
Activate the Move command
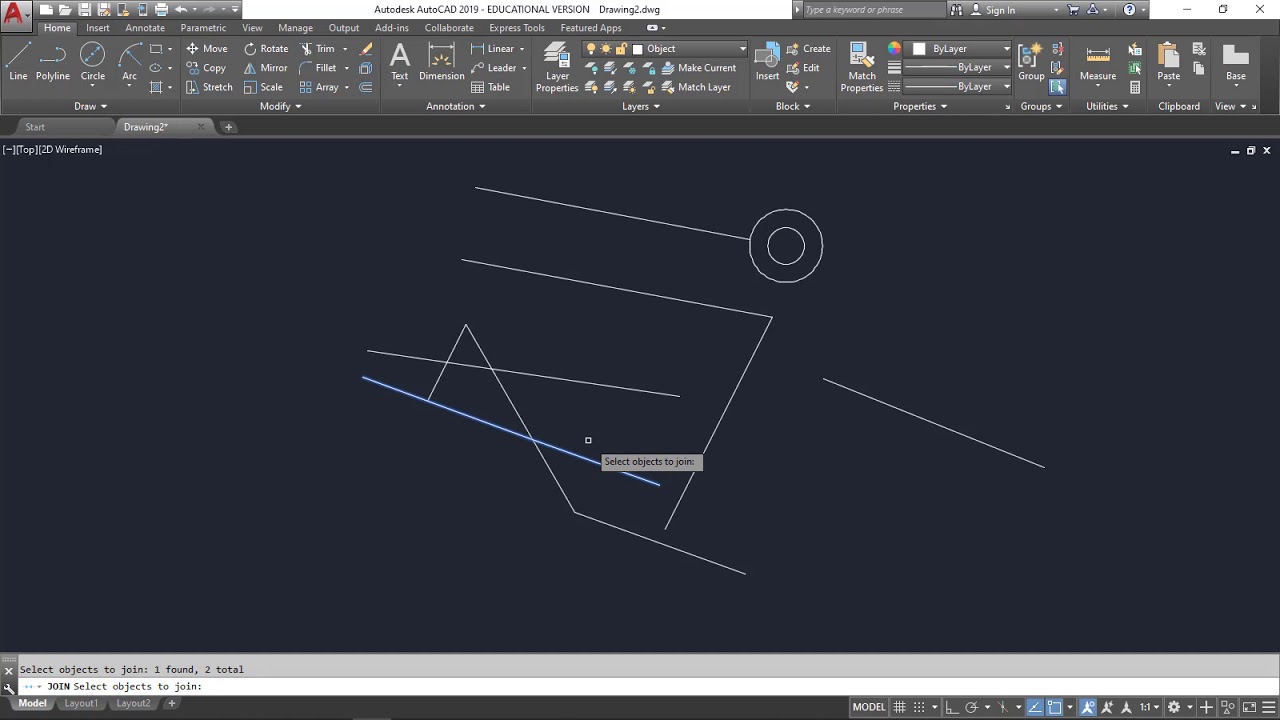pos(206,49)
